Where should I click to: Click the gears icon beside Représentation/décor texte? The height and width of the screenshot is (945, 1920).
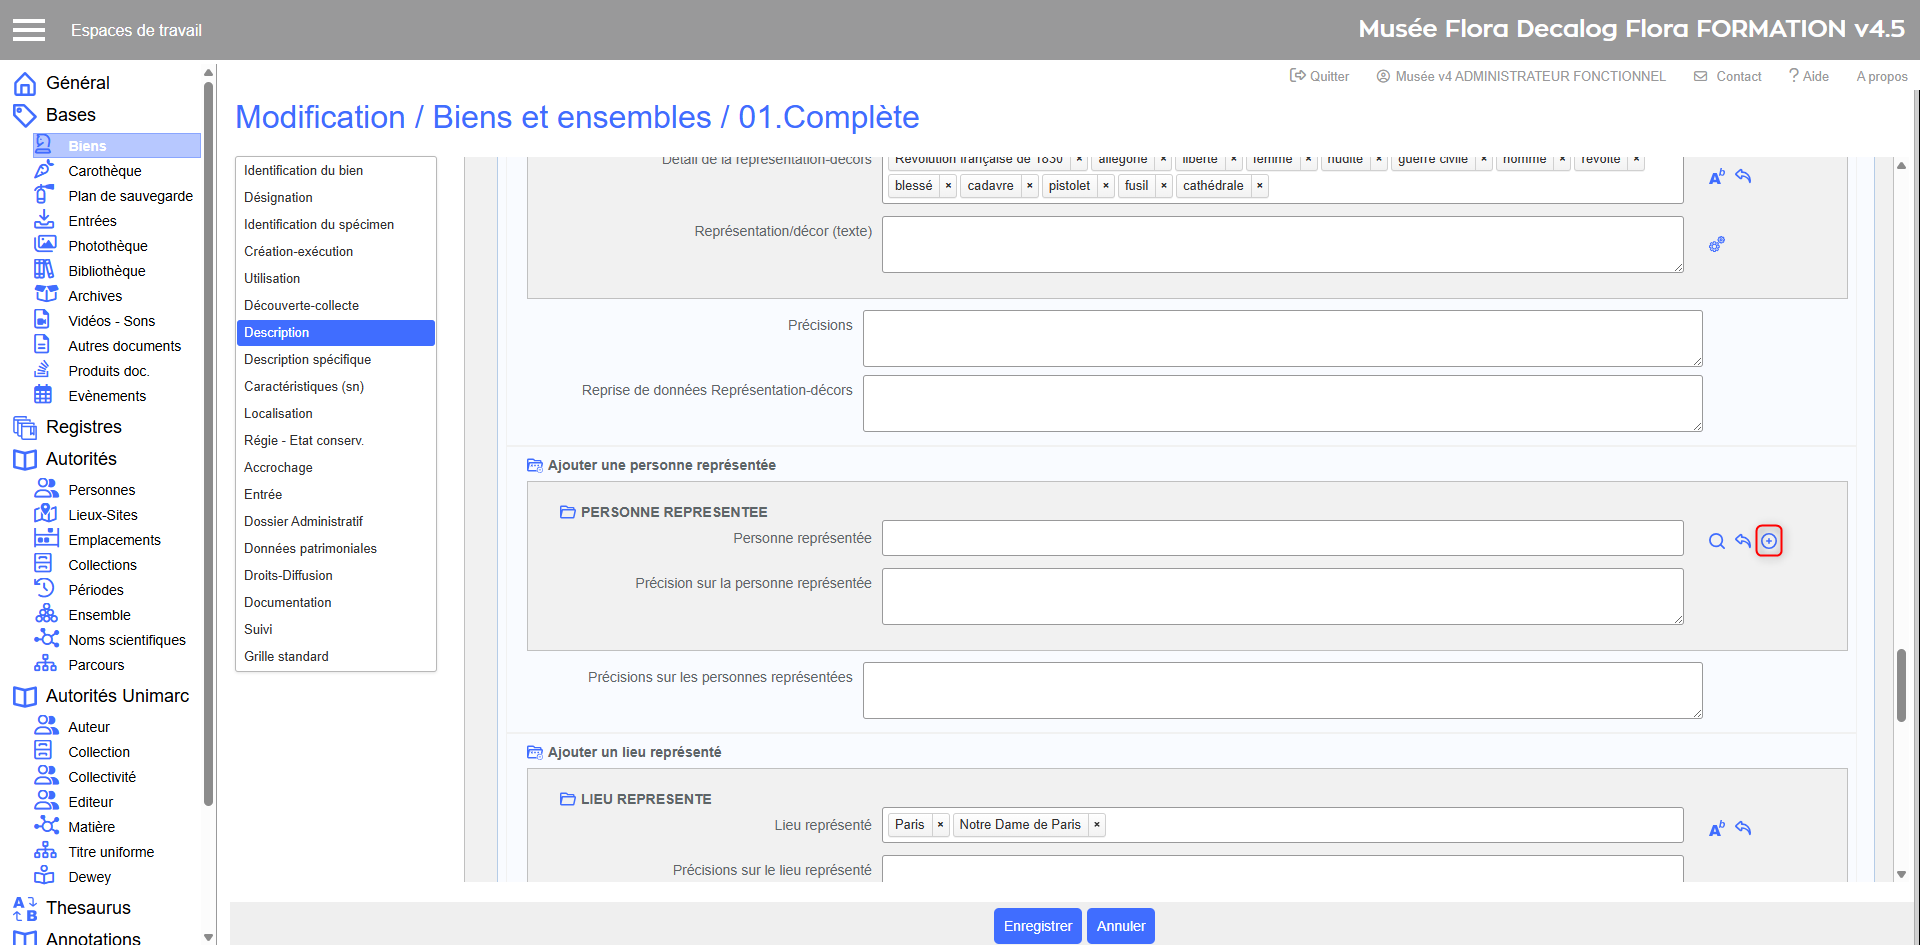click(x=1716, y=244)
